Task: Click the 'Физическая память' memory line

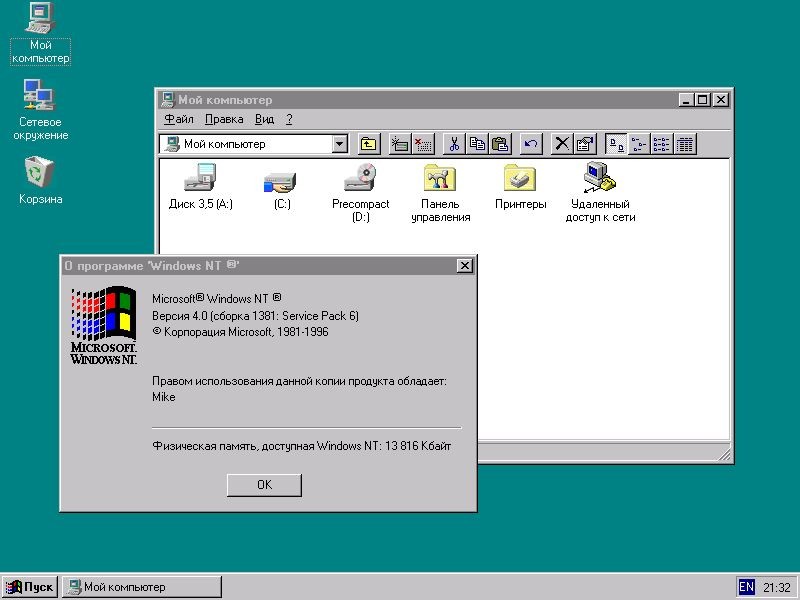Action: [x=302, y=446]
